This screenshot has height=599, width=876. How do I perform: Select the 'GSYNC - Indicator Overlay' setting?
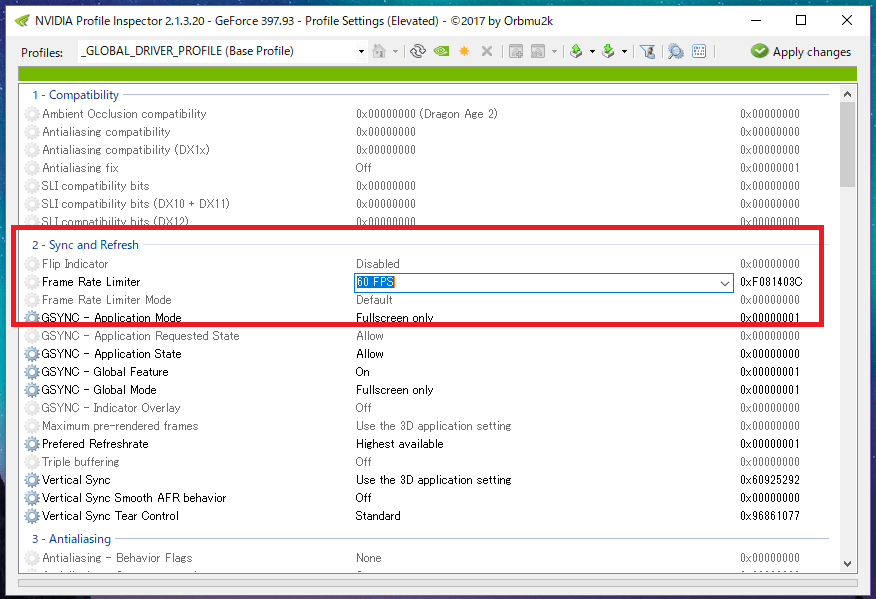point(111,408)
